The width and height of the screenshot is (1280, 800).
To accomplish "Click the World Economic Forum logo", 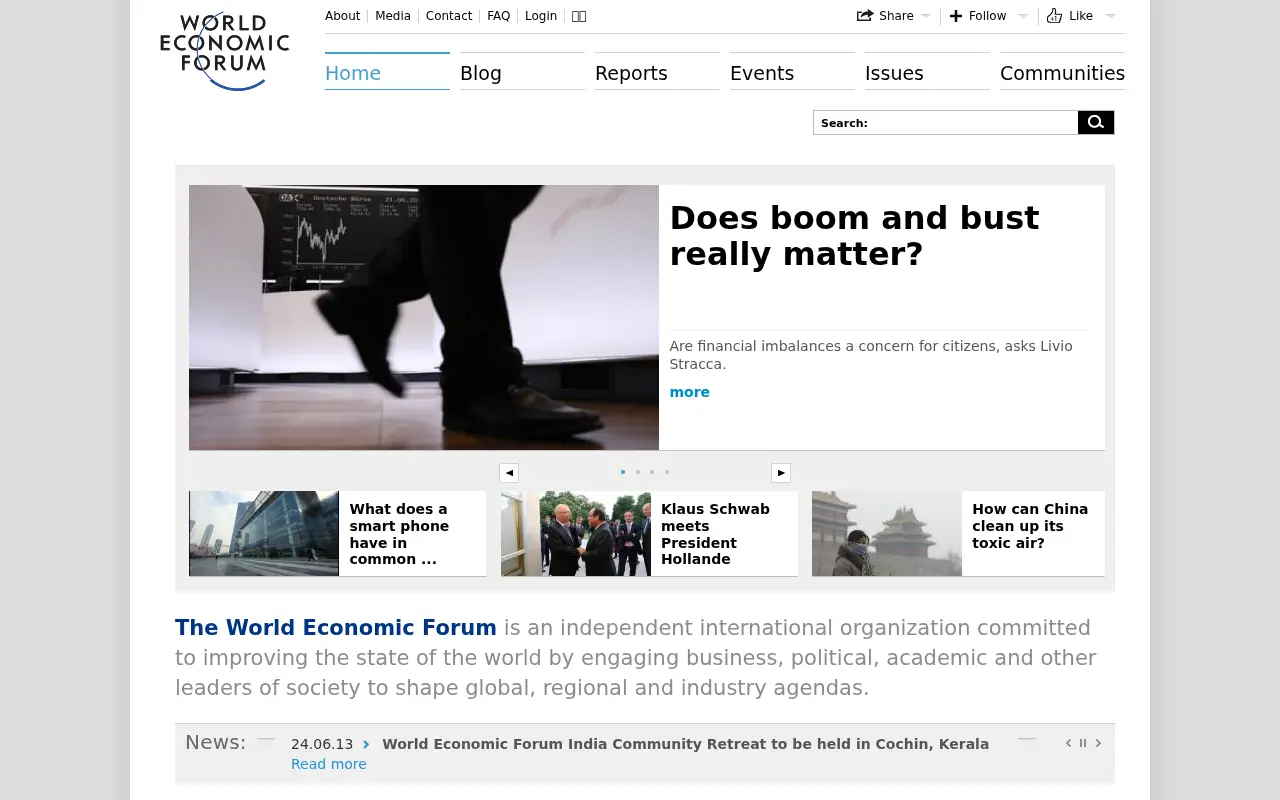I will (x=224, y=51).
